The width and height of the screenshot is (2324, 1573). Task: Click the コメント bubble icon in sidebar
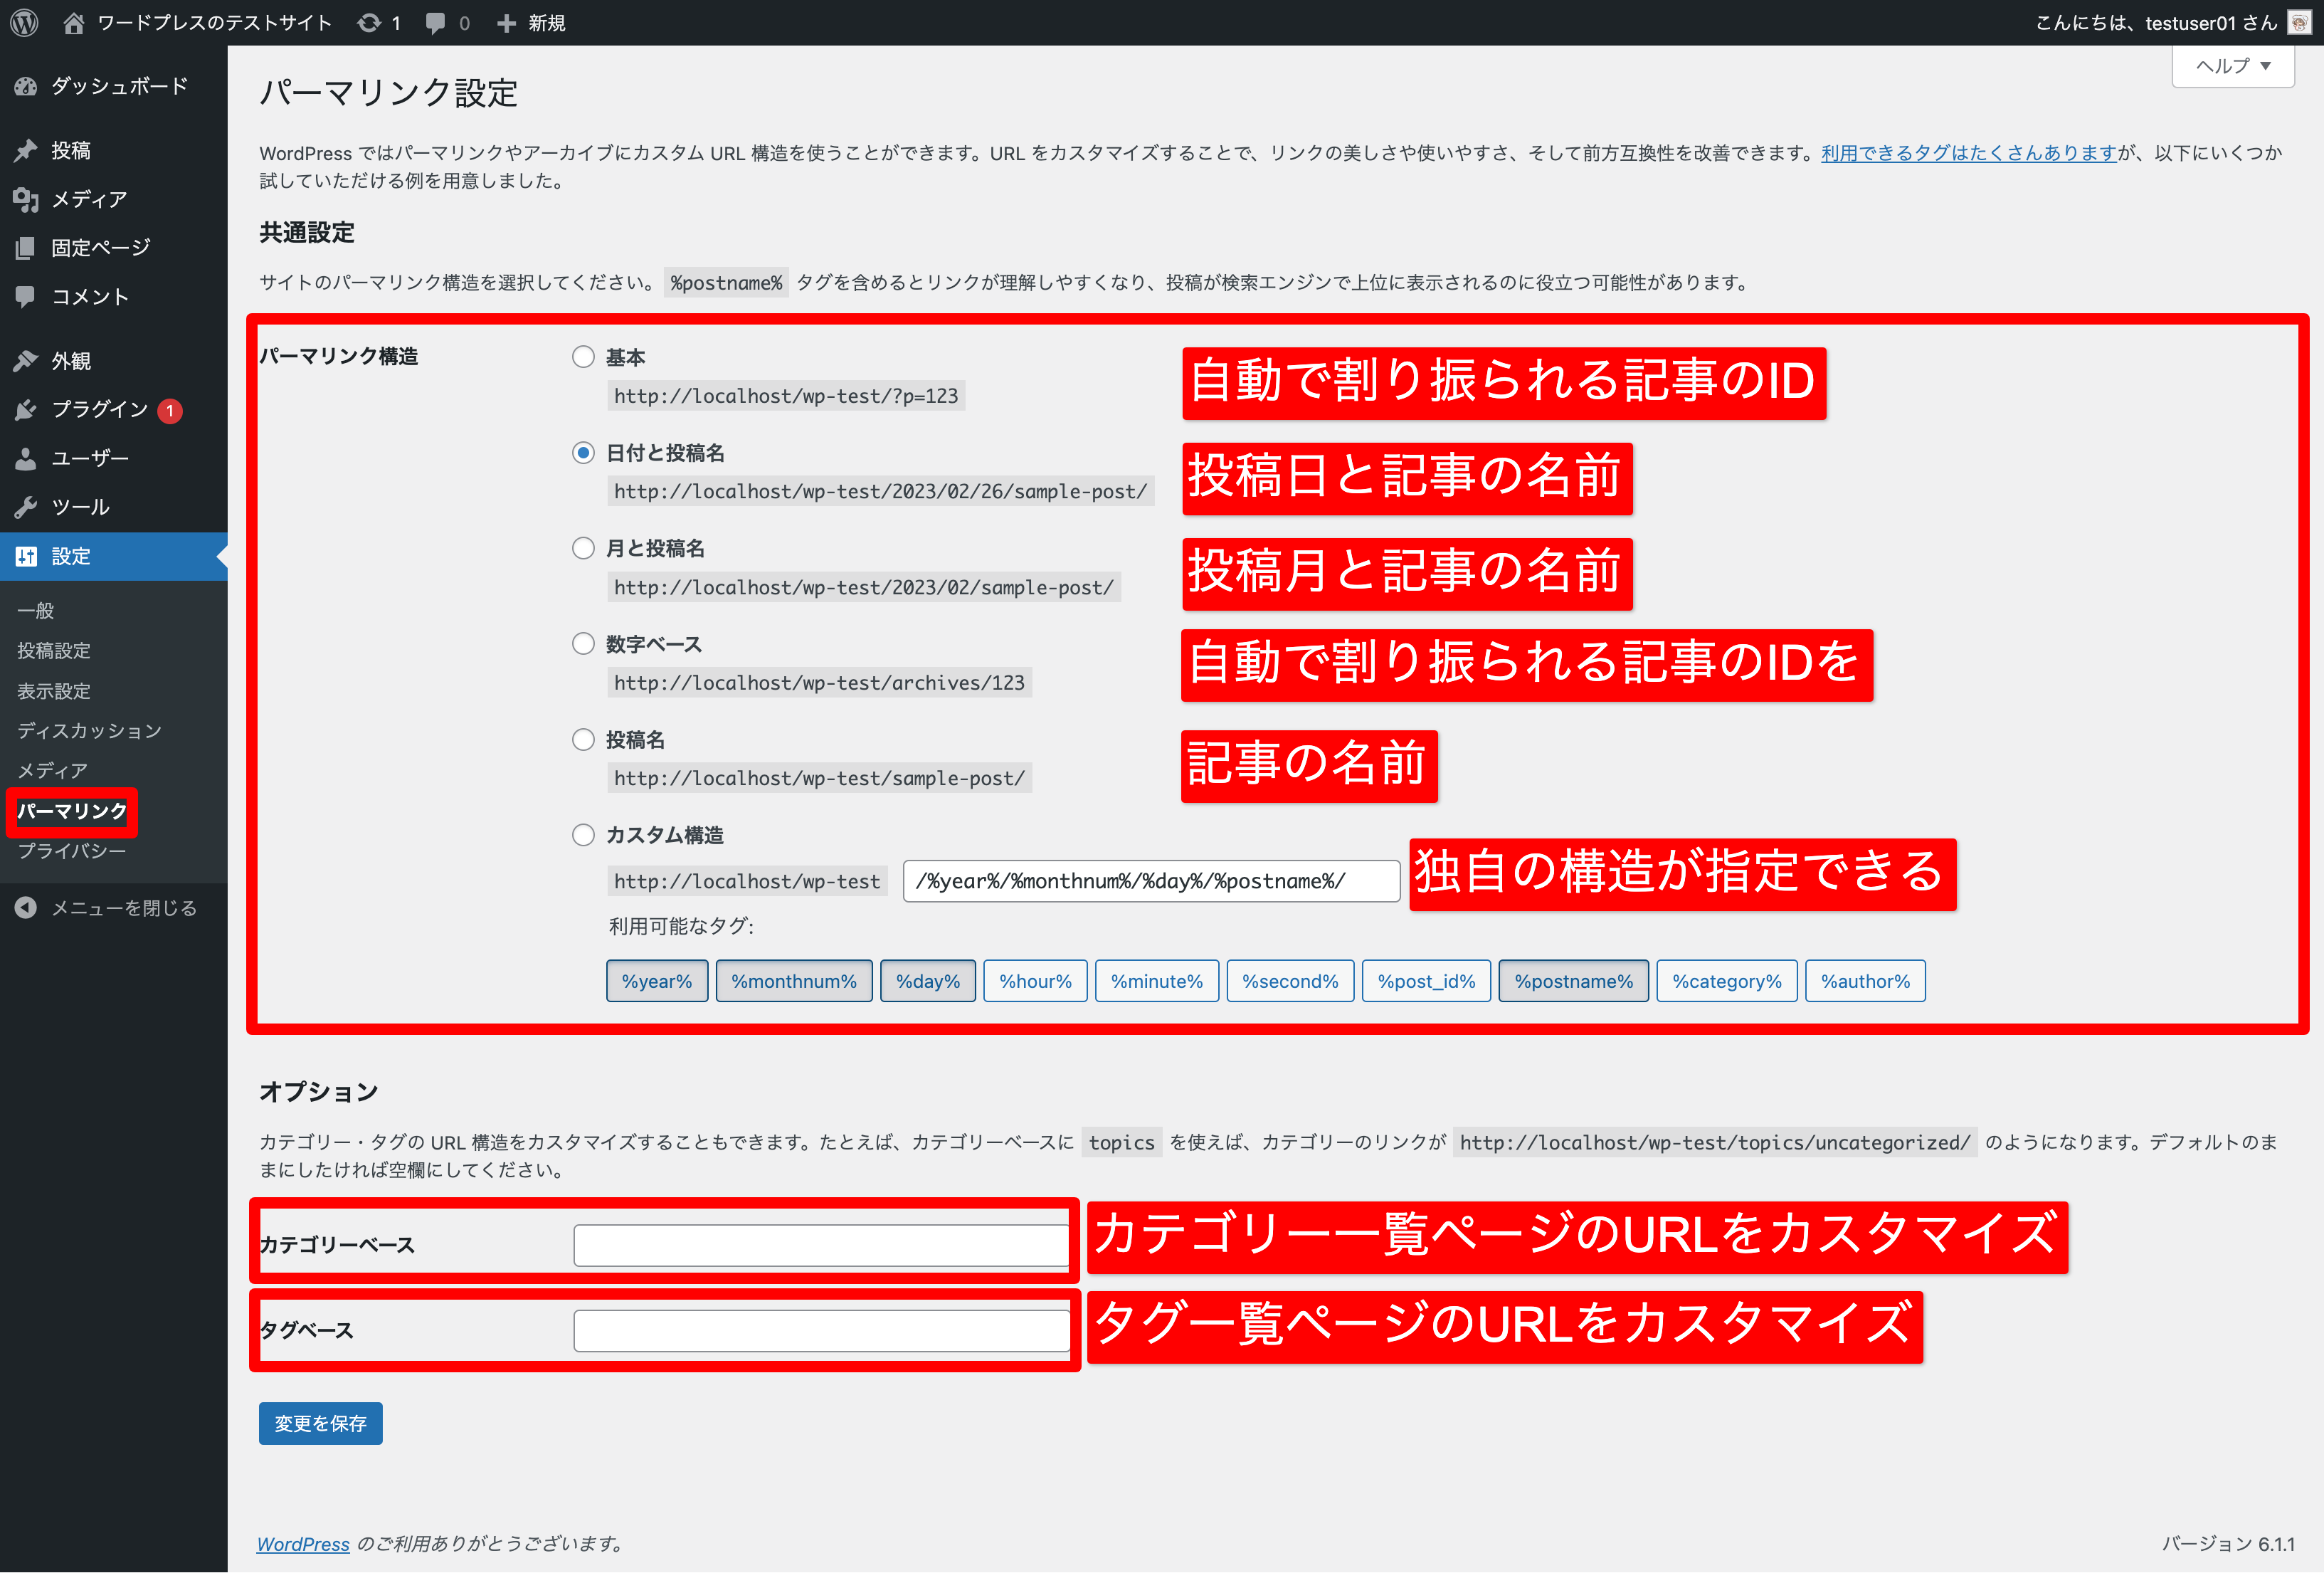pos(26,296)
